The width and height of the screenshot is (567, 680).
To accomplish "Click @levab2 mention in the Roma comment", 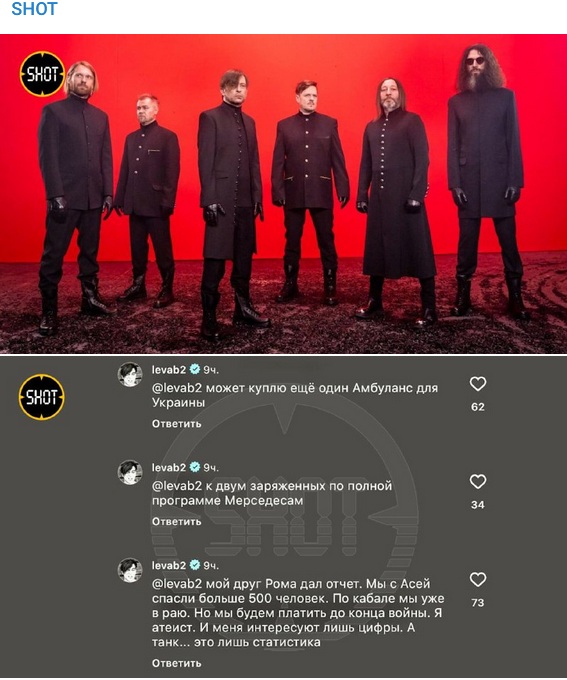I will [x=177, y=584].
